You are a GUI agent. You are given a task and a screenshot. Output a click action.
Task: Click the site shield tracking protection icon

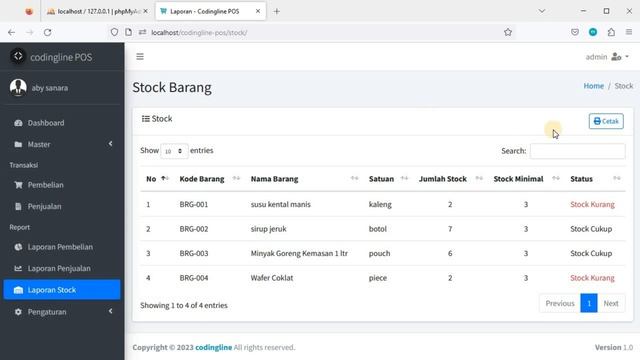pyautogui.click(x=114, y=32)
